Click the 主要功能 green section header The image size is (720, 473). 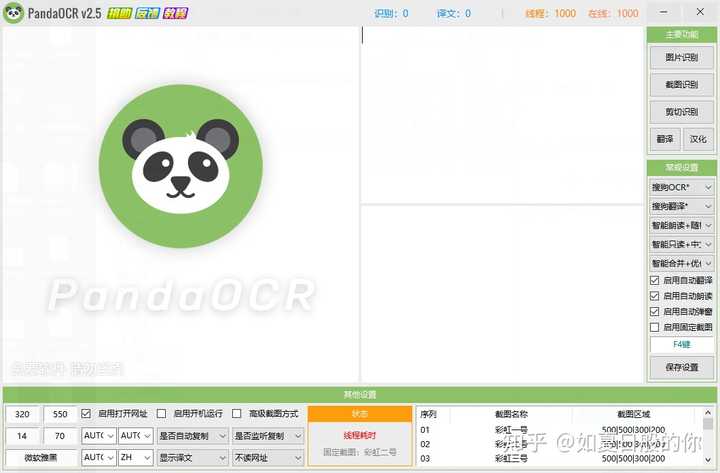click(x=682, y=34)
